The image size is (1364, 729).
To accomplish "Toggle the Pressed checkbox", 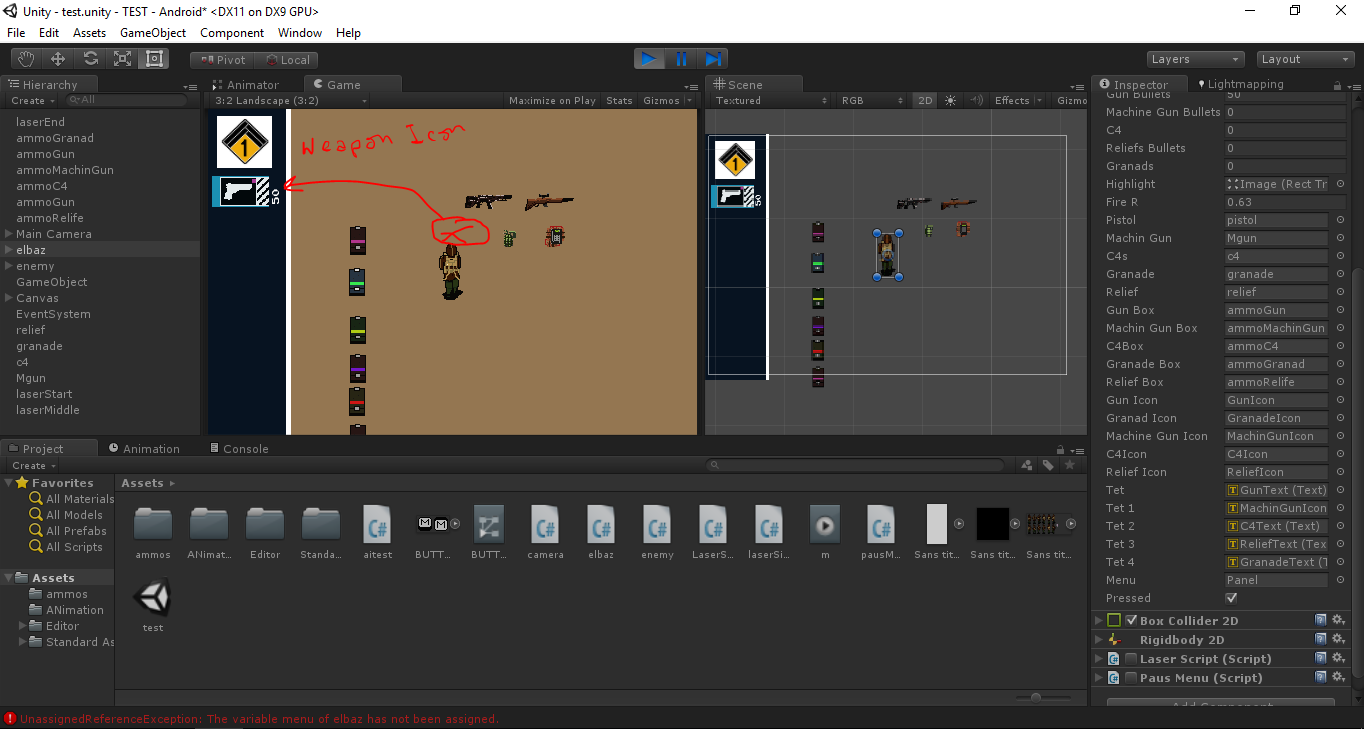I will click(x=1231, y=598).
